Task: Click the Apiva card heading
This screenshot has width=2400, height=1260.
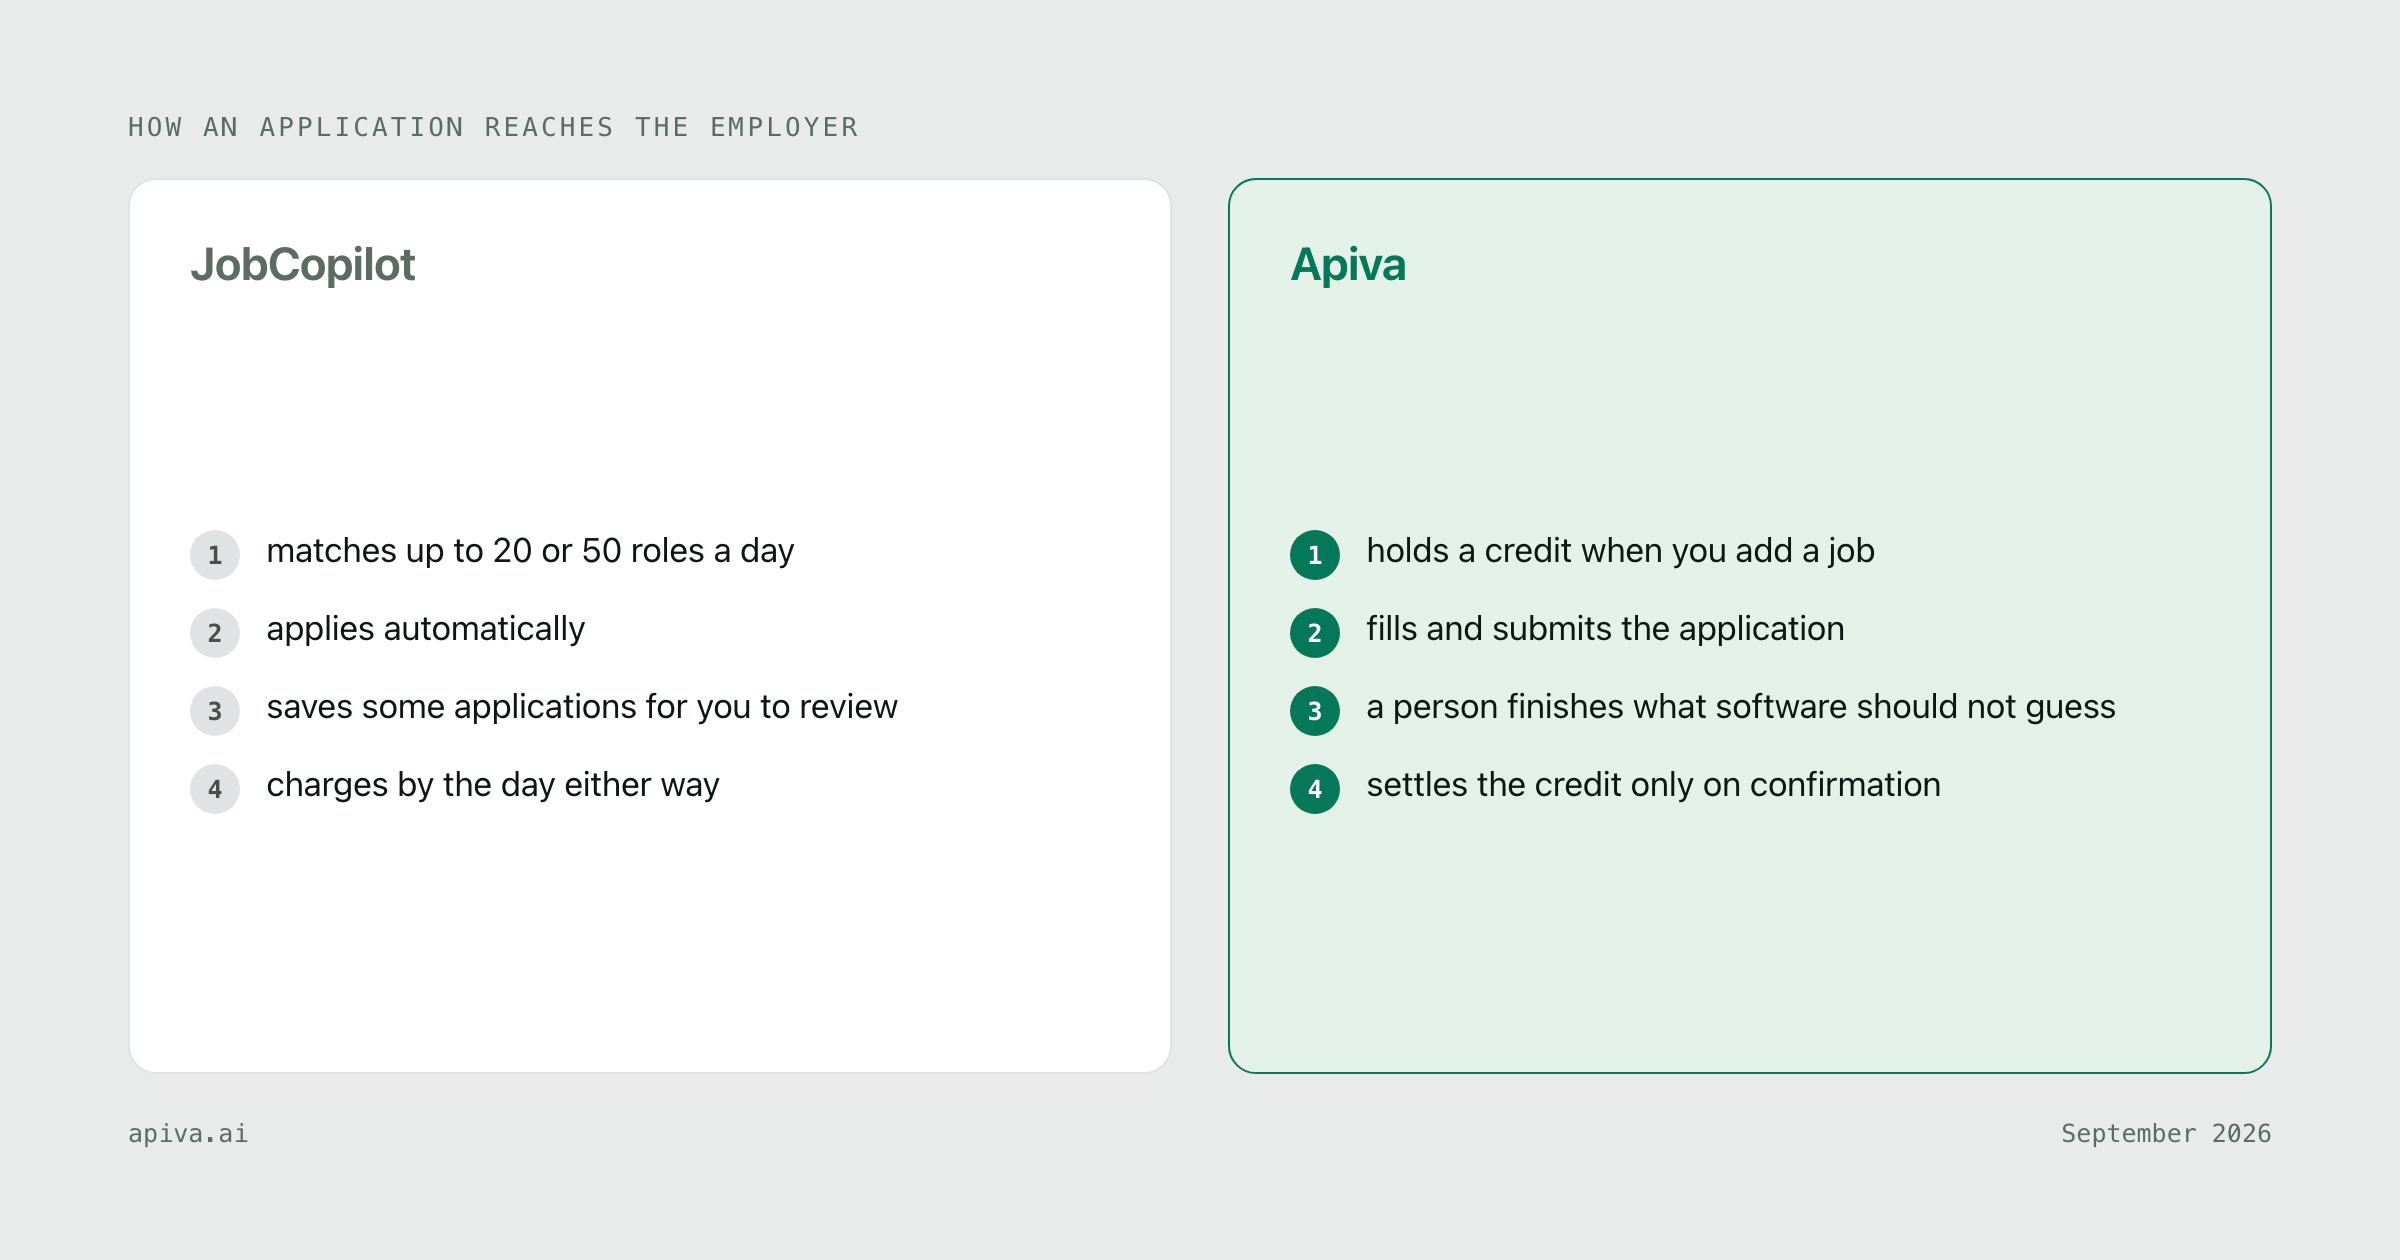Action: click(1348, 266)
